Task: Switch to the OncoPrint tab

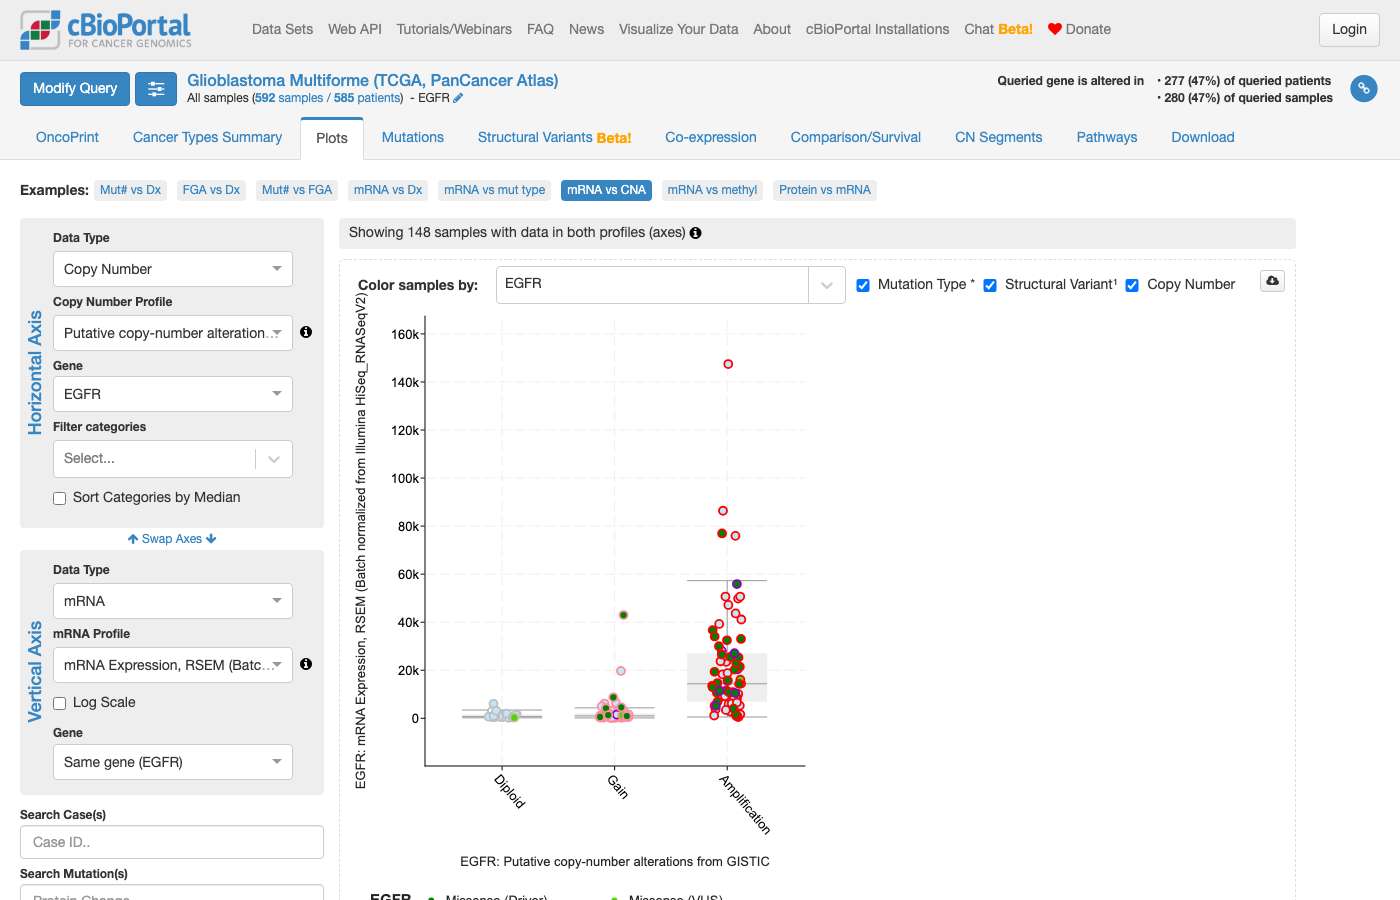Action: (x=67, y=137)
